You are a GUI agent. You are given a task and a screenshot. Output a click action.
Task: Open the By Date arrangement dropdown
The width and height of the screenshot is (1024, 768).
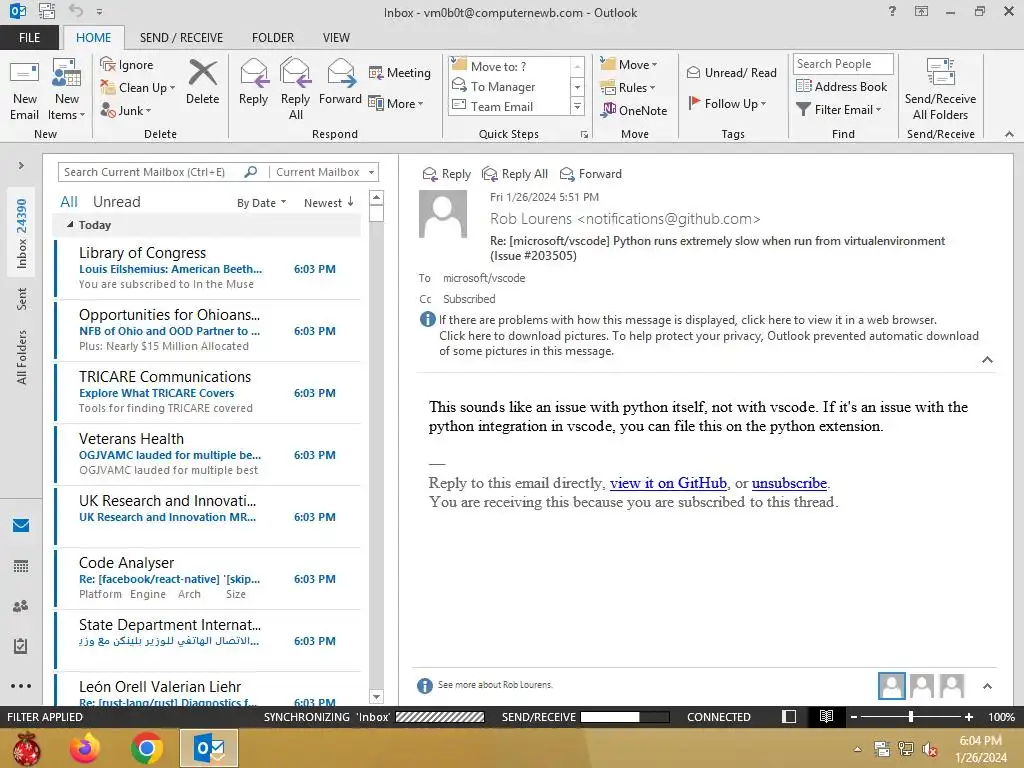tap(261, 202)
